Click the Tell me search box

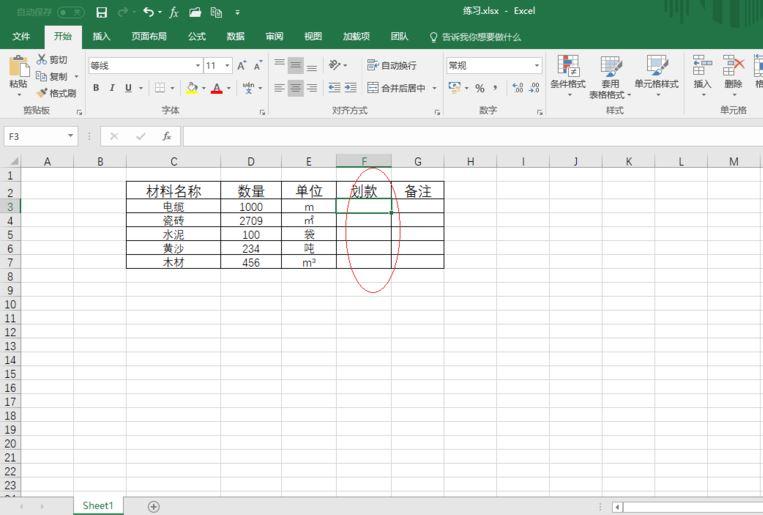[x=475, y=37]
